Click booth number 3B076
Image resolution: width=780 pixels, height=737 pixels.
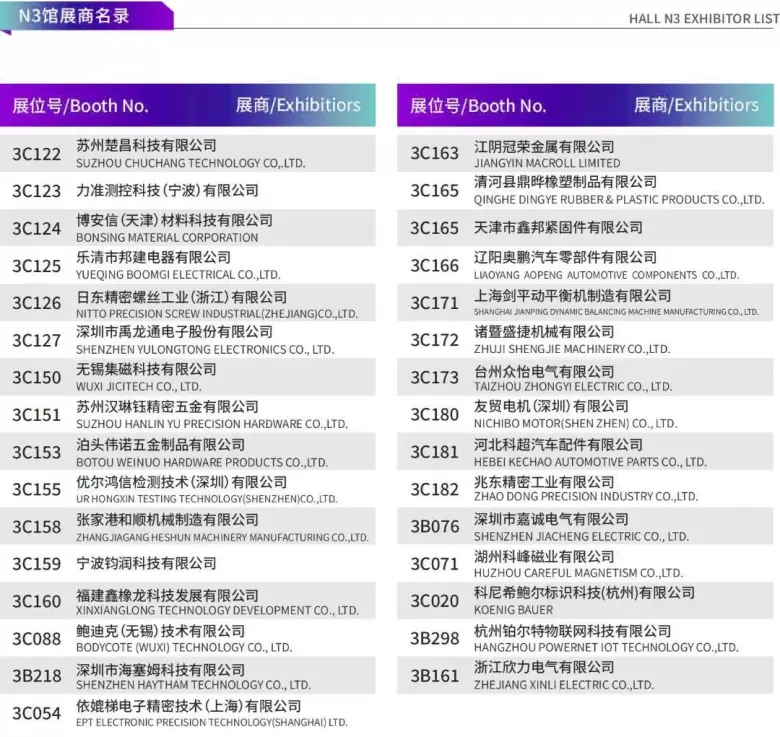(434, 526)
